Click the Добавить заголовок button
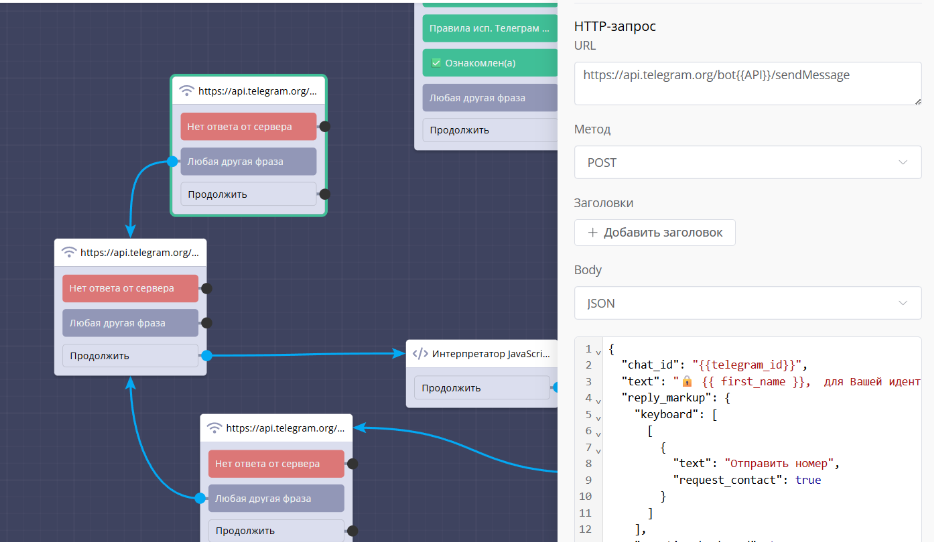The image size is (934, 542). click(654, 233)
